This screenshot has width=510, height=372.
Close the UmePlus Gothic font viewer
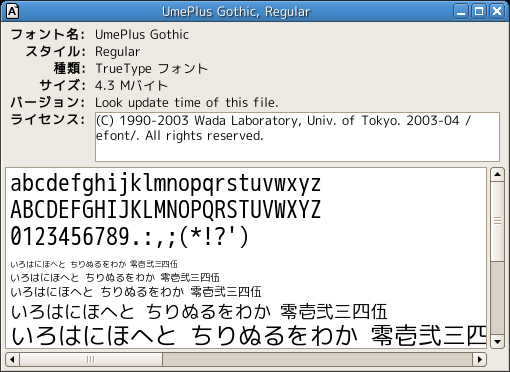pyautogui.click(x=497, y=11)
